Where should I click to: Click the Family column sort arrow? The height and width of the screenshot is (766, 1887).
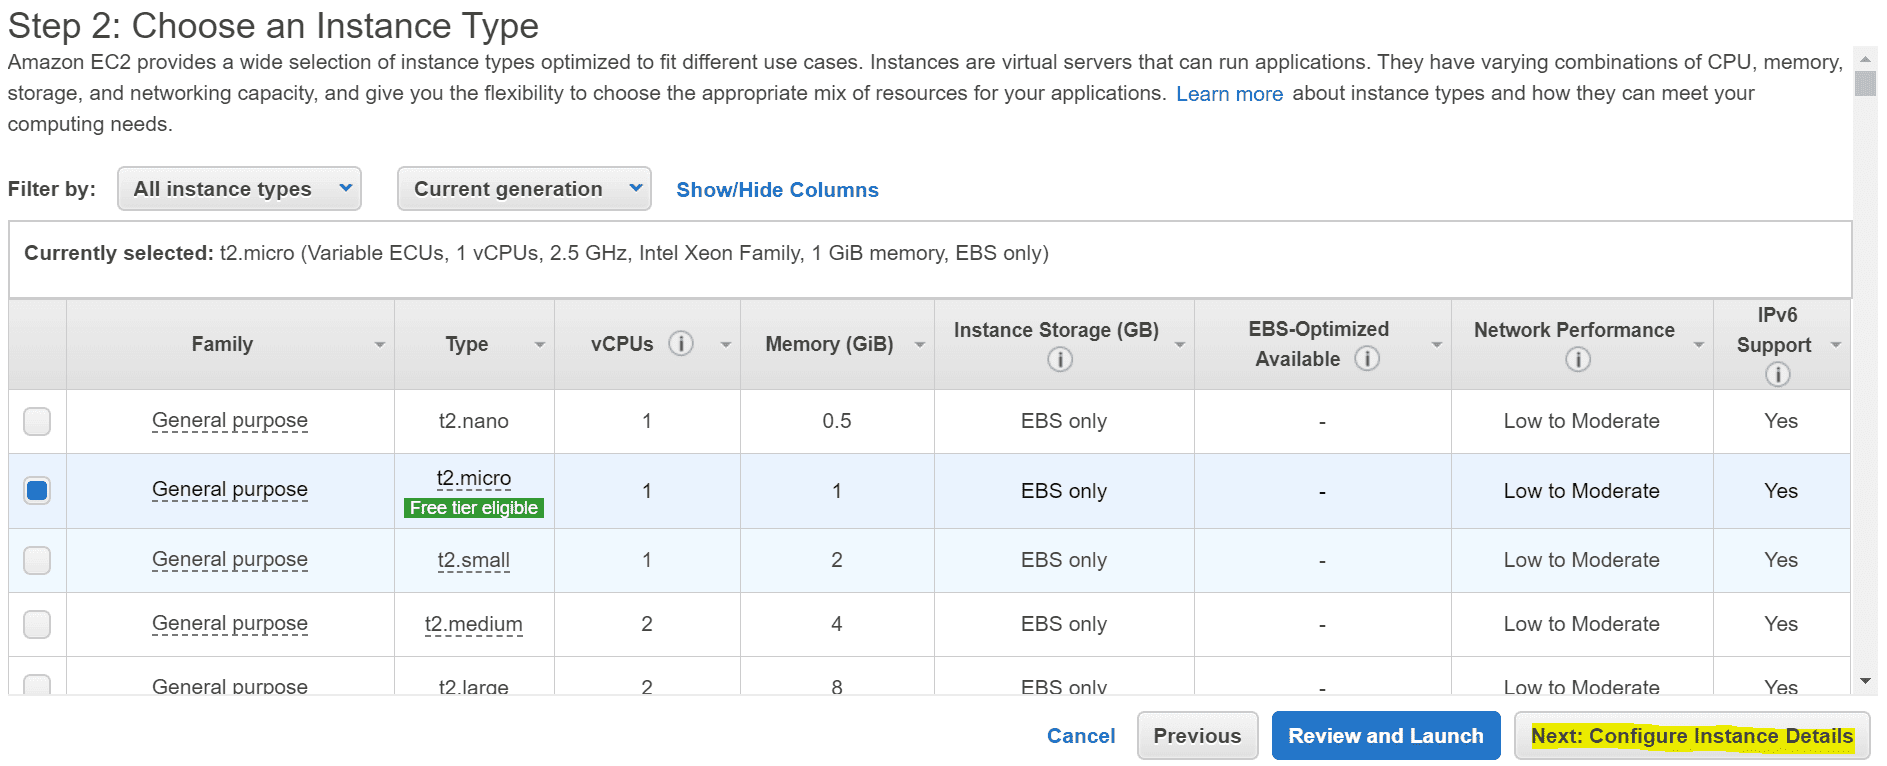pos(380,345)
